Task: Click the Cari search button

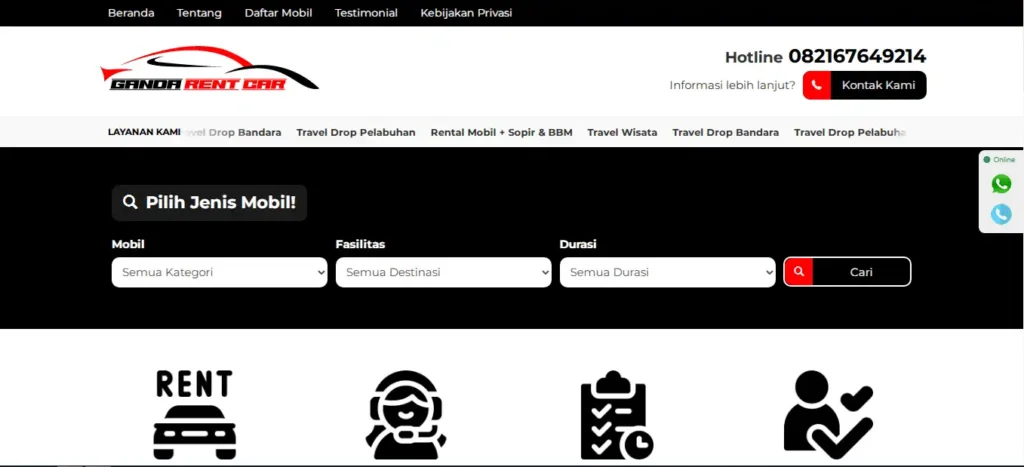Action: pos(861,272)
